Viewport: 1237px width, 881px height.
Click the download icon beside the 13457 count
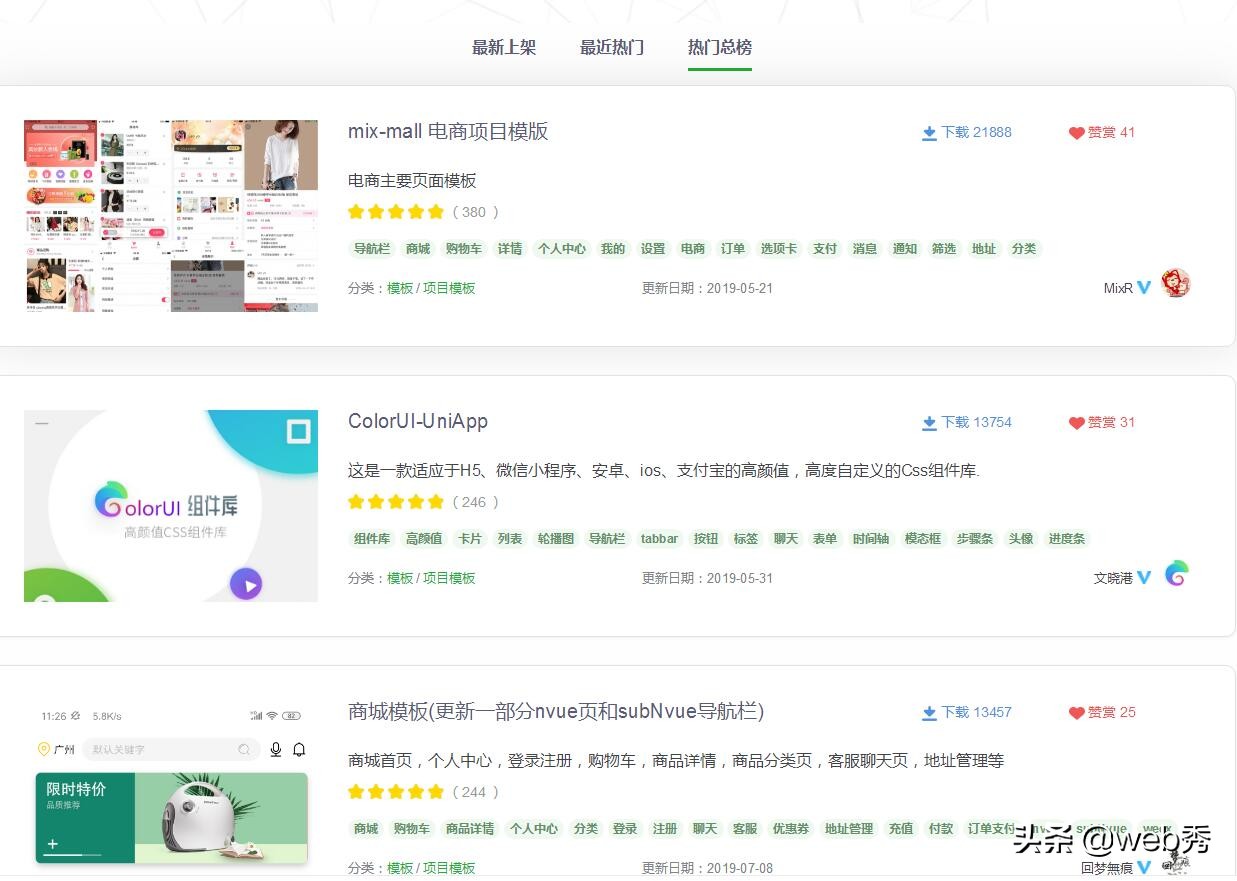pos(930,712)
